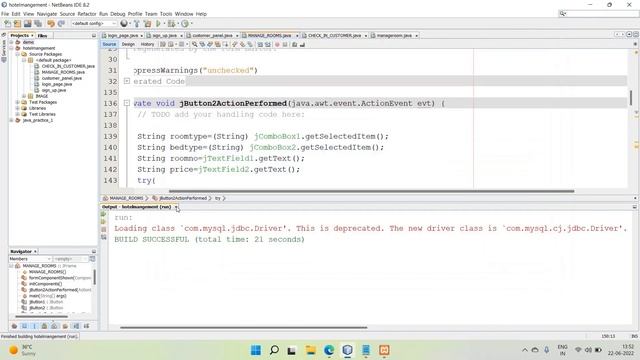The width and height of the screenshot is (640, 360).
Task: Click the Debug Project toolbar icon
Action: (171, 24)
